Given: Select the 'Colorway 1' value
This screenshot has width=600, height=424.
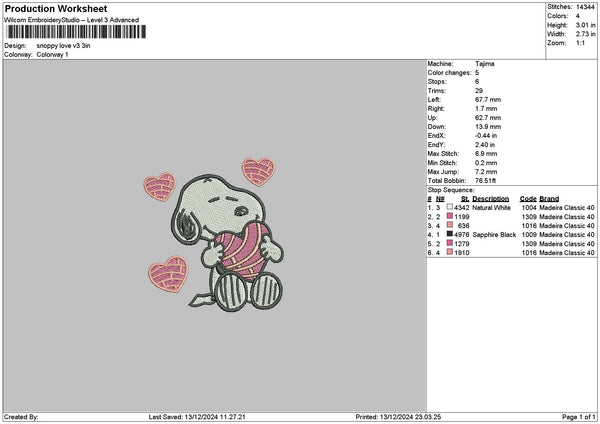Looking at the screenshot, I should pos(52,55).
